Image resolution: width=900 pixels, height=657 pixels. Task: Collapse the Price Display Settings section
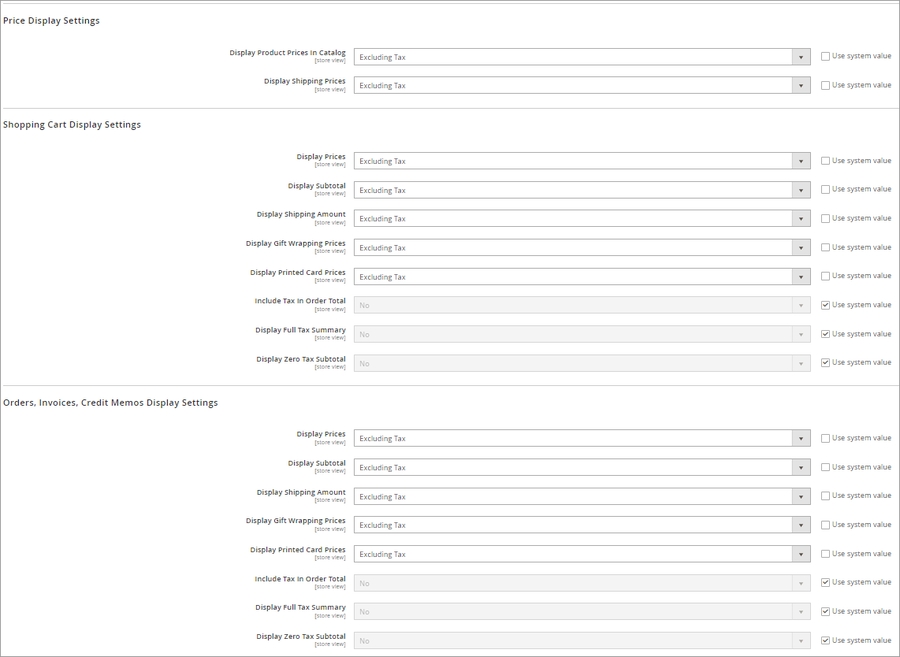(51, 21)
